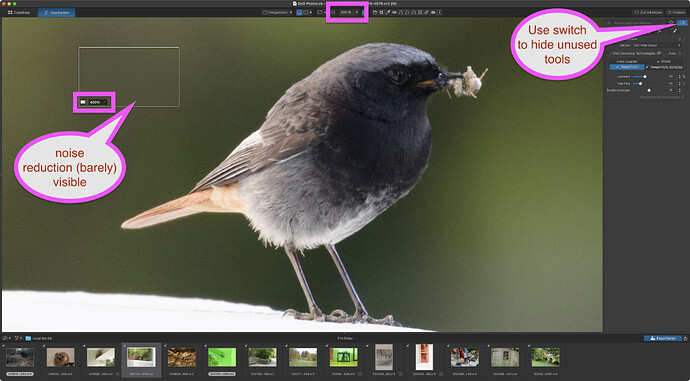Click the favorites star icon beside search field
Image resolution: width=690 pixels, height=381 pixels.
click(x=671, y=22)
